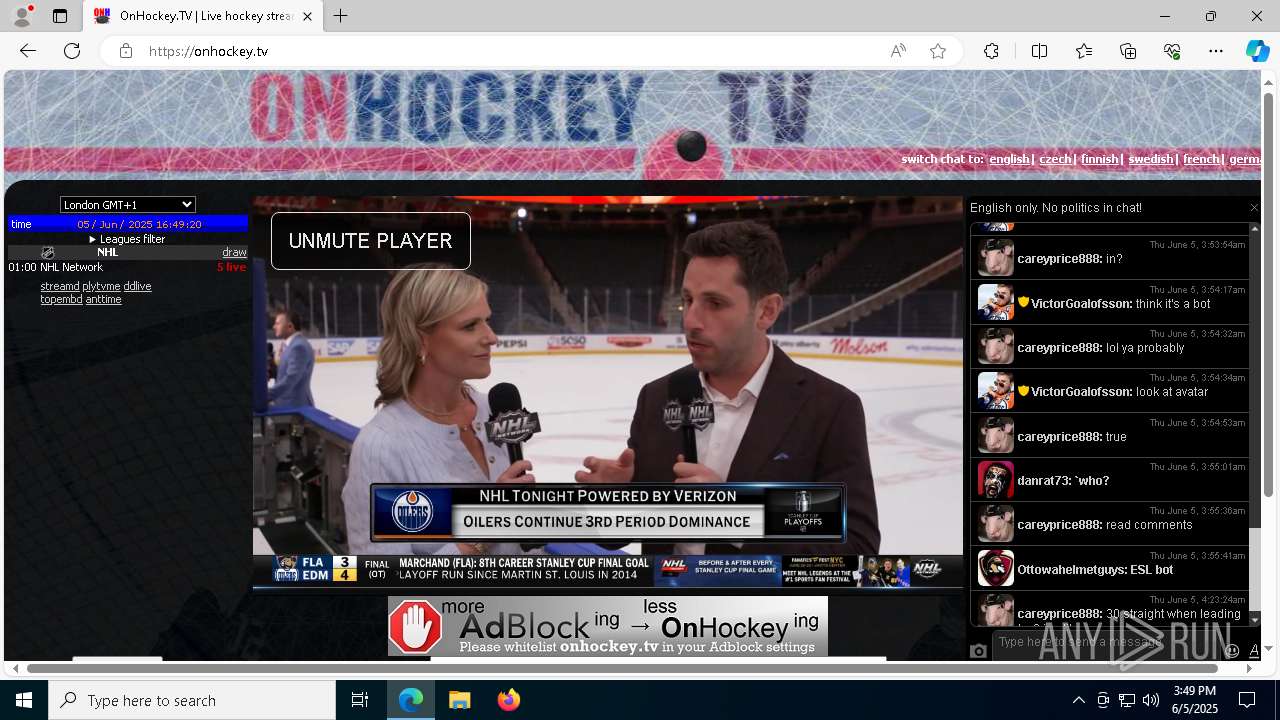Show hidden system tray icons
Image resolution: width=1280 pixels, height=720 pixels.
tap(1078, 700)
